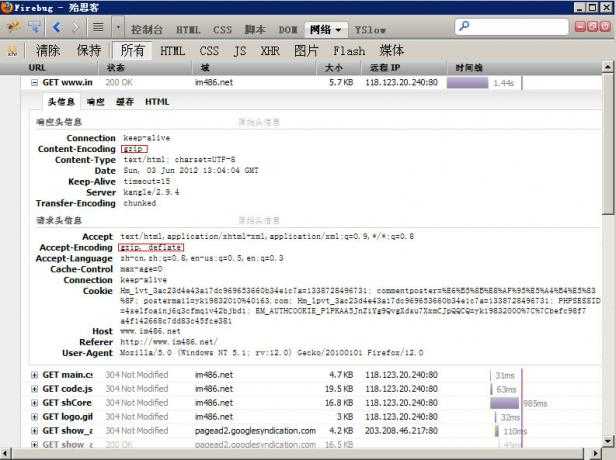The width and height of the screenshot is (616, 460).
Task: Click the http://www.im486.net/ Referer value
Action: [x=169, y=342]
